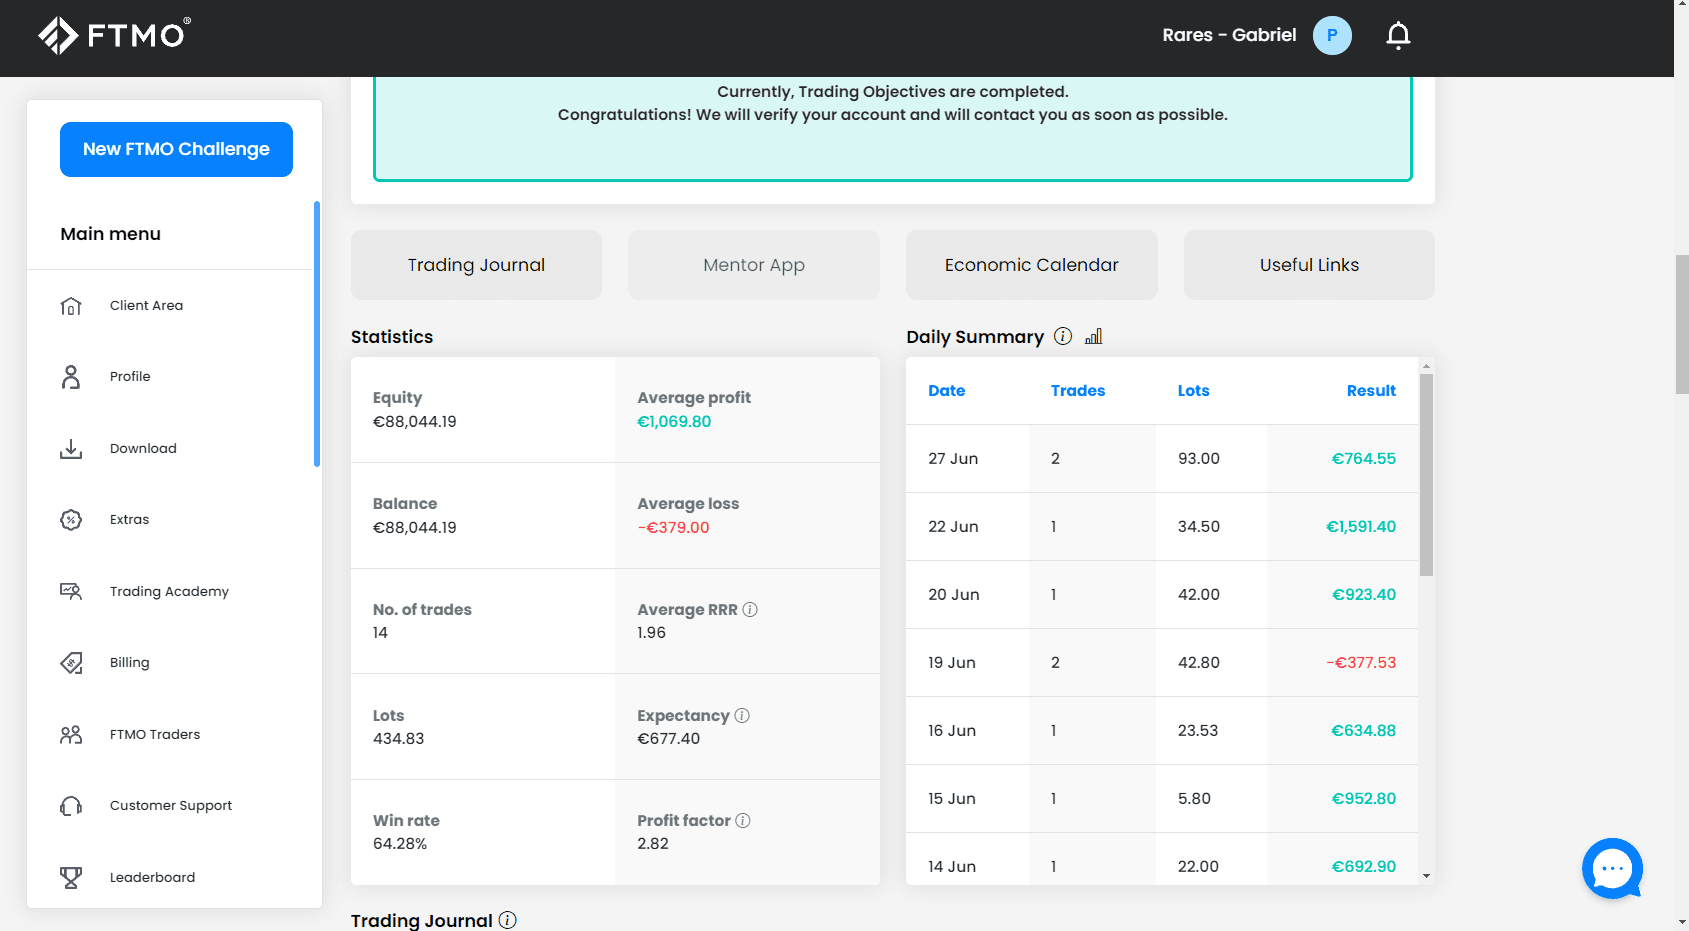Click the FTMO logo
The image size is (1689, 931).
click(x=114, y=35)
